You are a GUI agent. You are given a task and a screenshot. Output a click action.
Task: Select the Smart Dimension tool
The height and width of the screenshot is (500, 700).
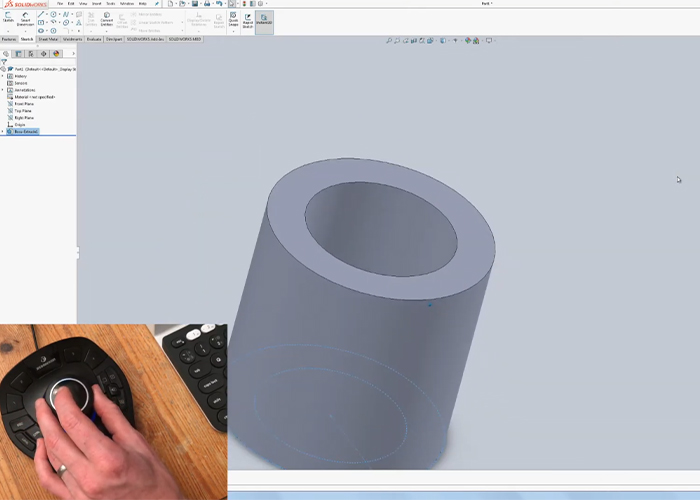tap(26, 20)
